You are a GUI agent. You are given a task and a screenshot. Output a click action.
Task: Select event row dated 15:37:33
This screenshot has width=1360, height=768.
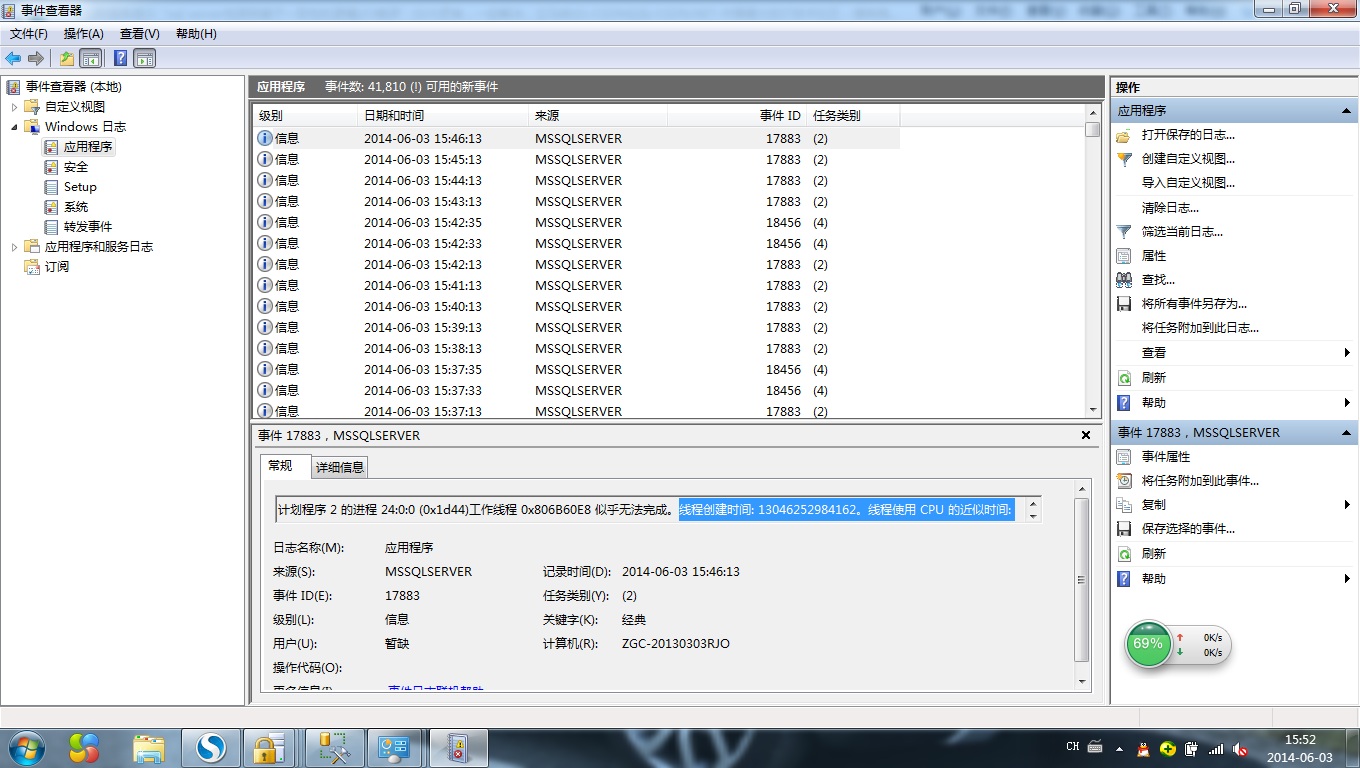tap(576, 391)
